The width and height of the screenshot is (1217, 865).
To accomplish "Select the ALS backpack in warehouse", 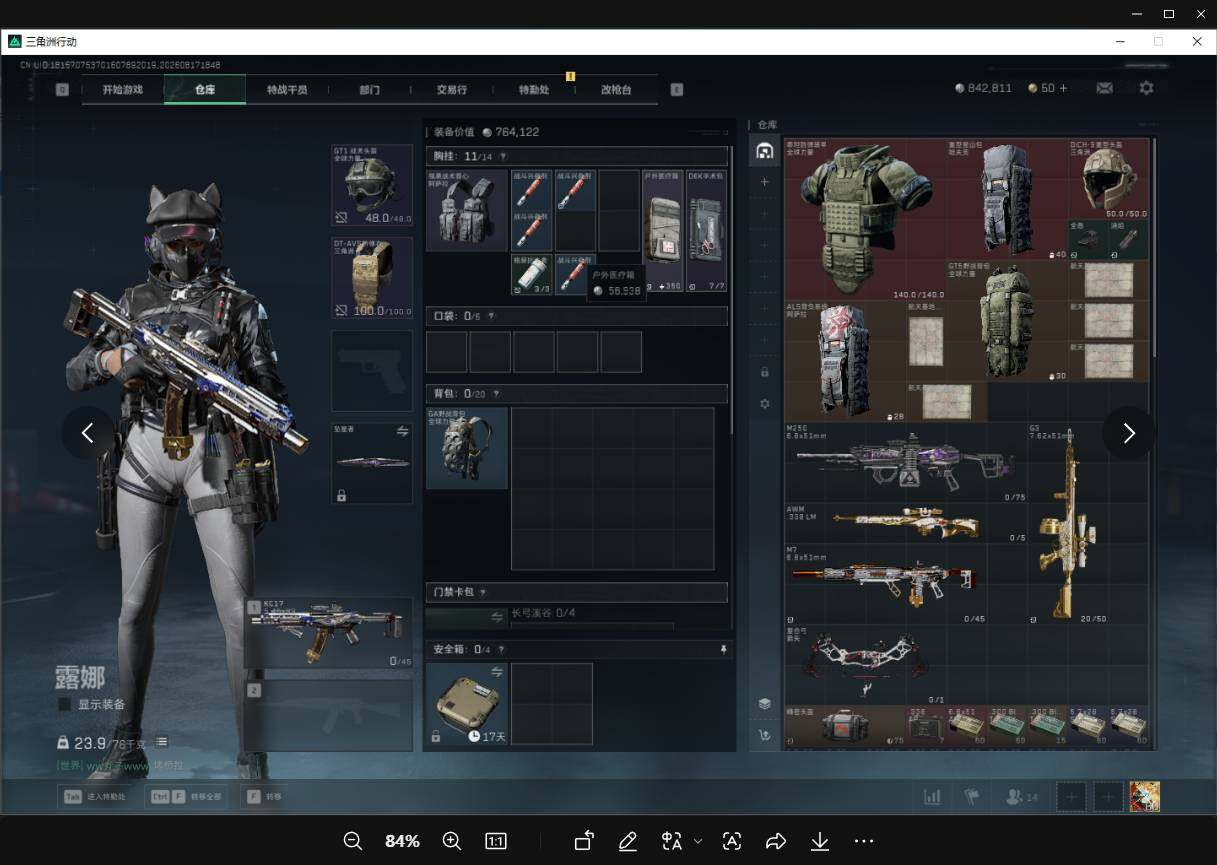I will tap(845, 361).
